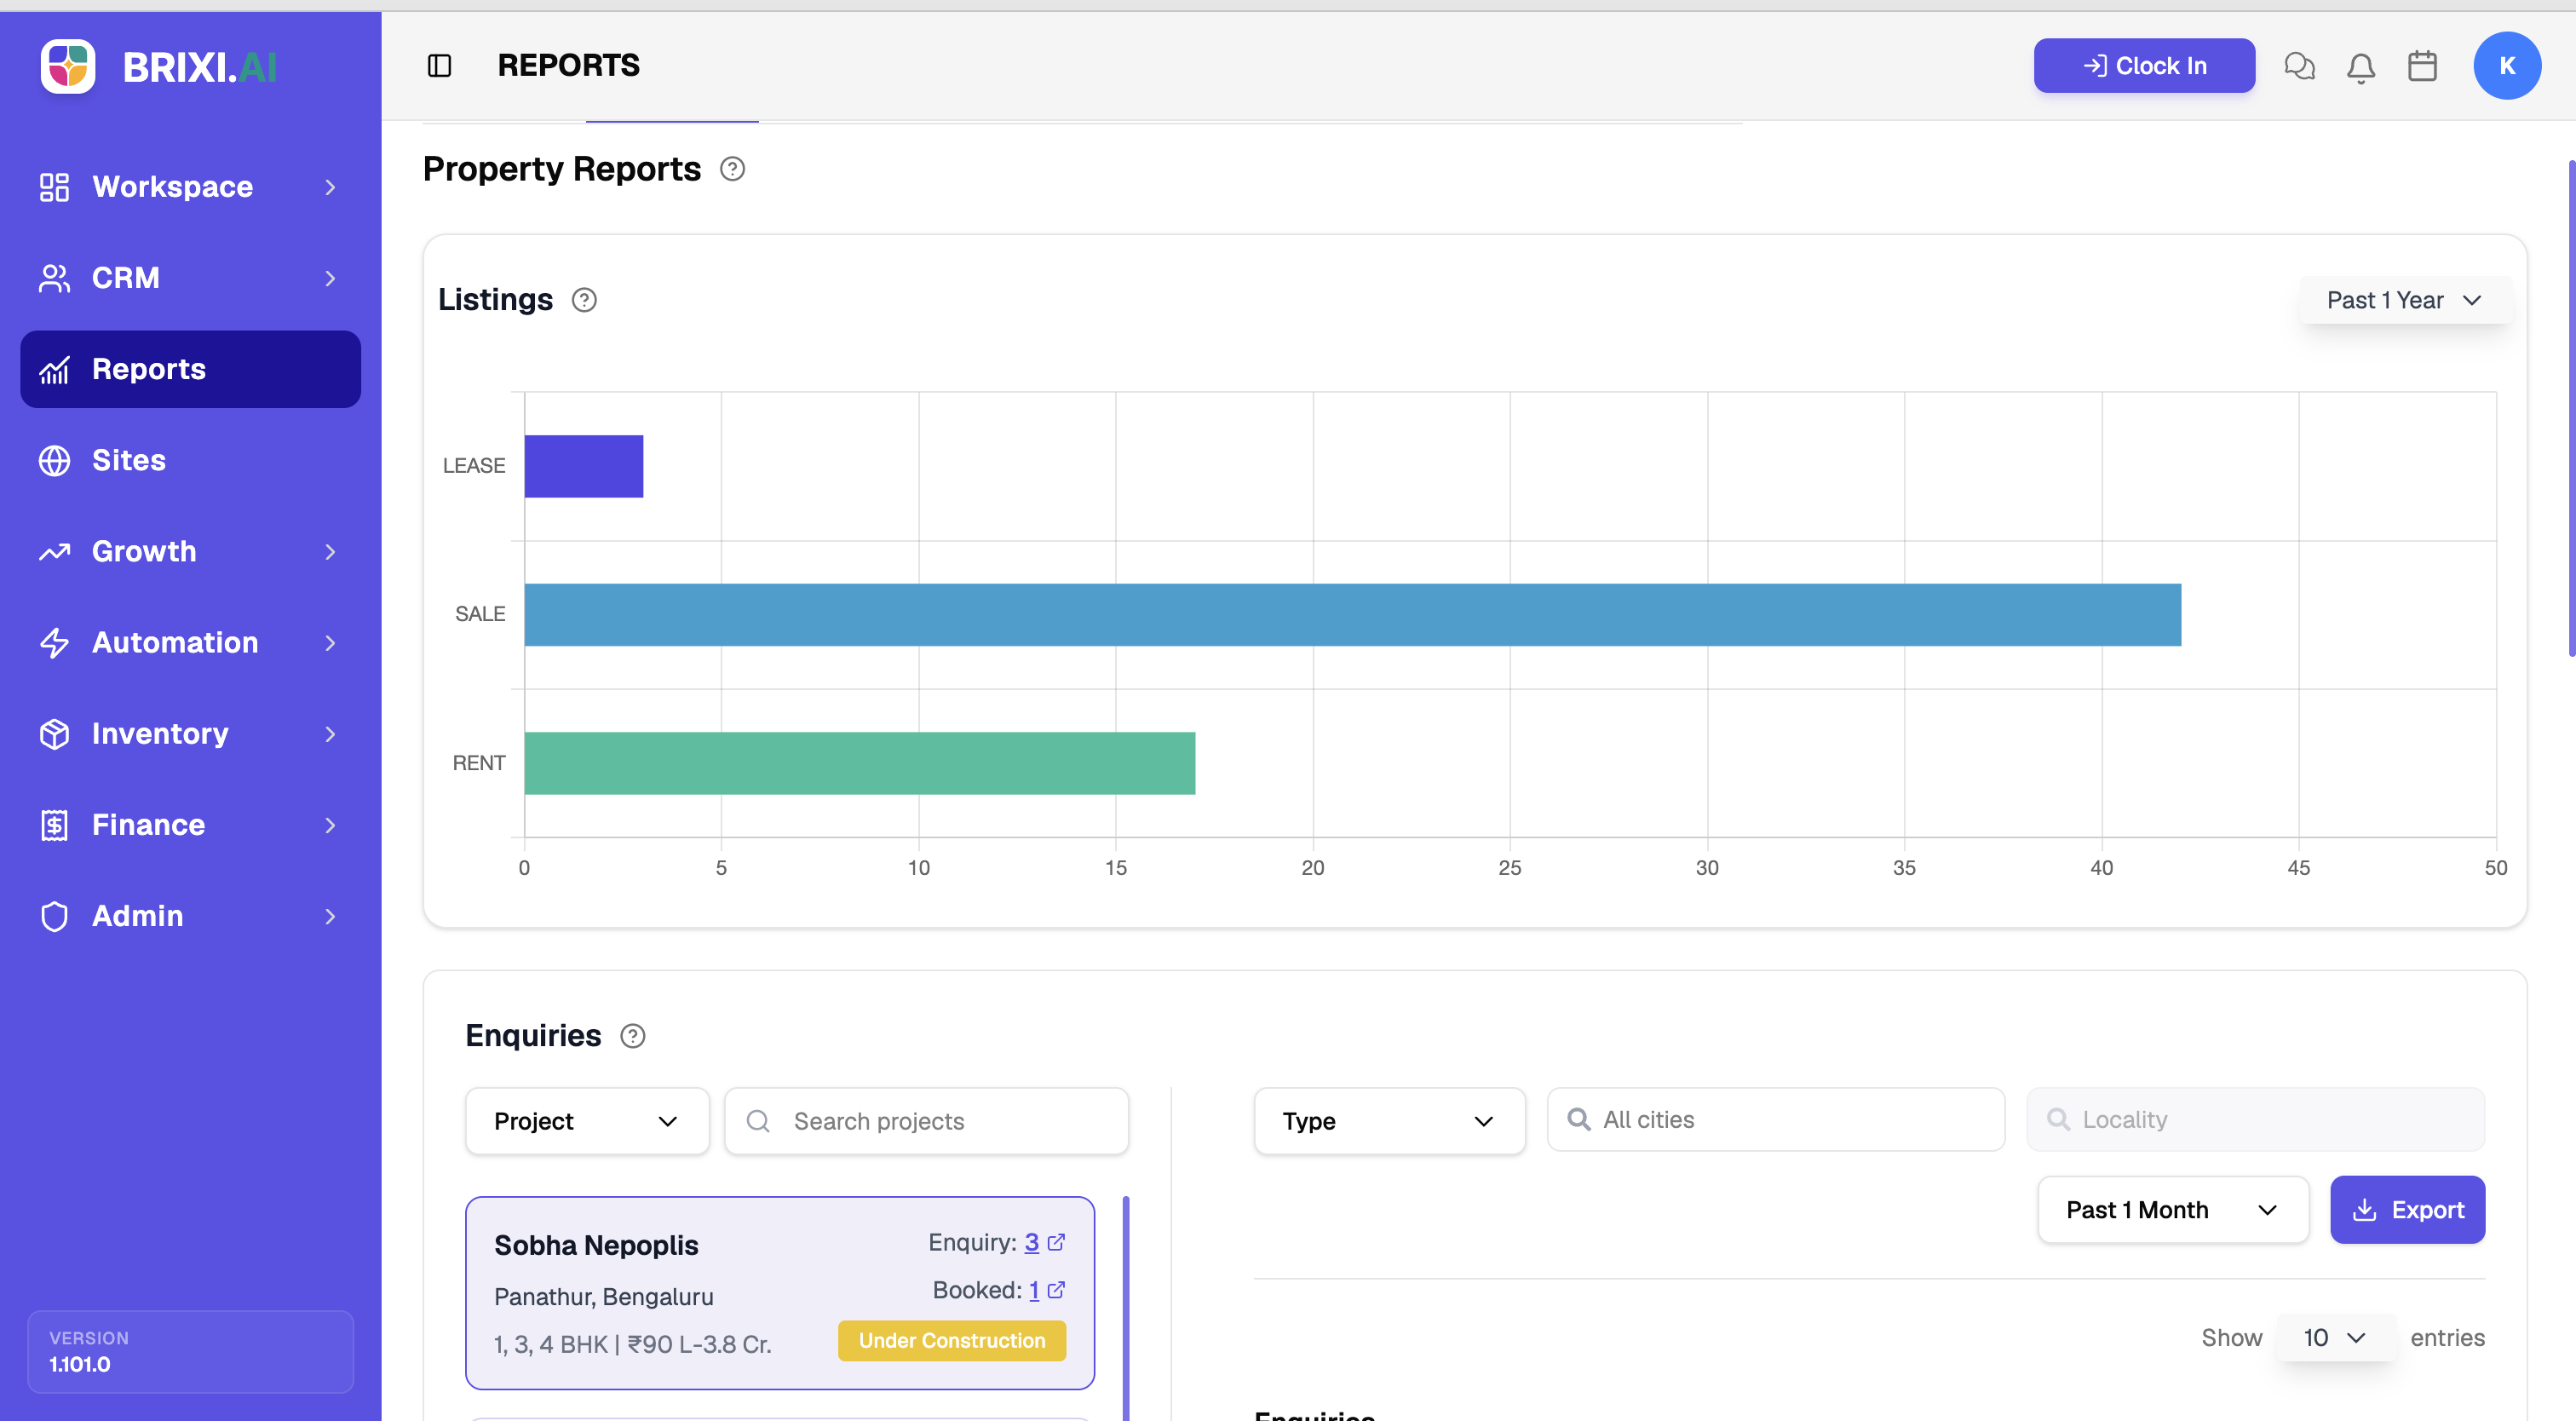Image resolution: width=2576 pixels, height=1421 pixels.
Task: Click the Property Reports help icon
Action: click(x=732, y=169)
